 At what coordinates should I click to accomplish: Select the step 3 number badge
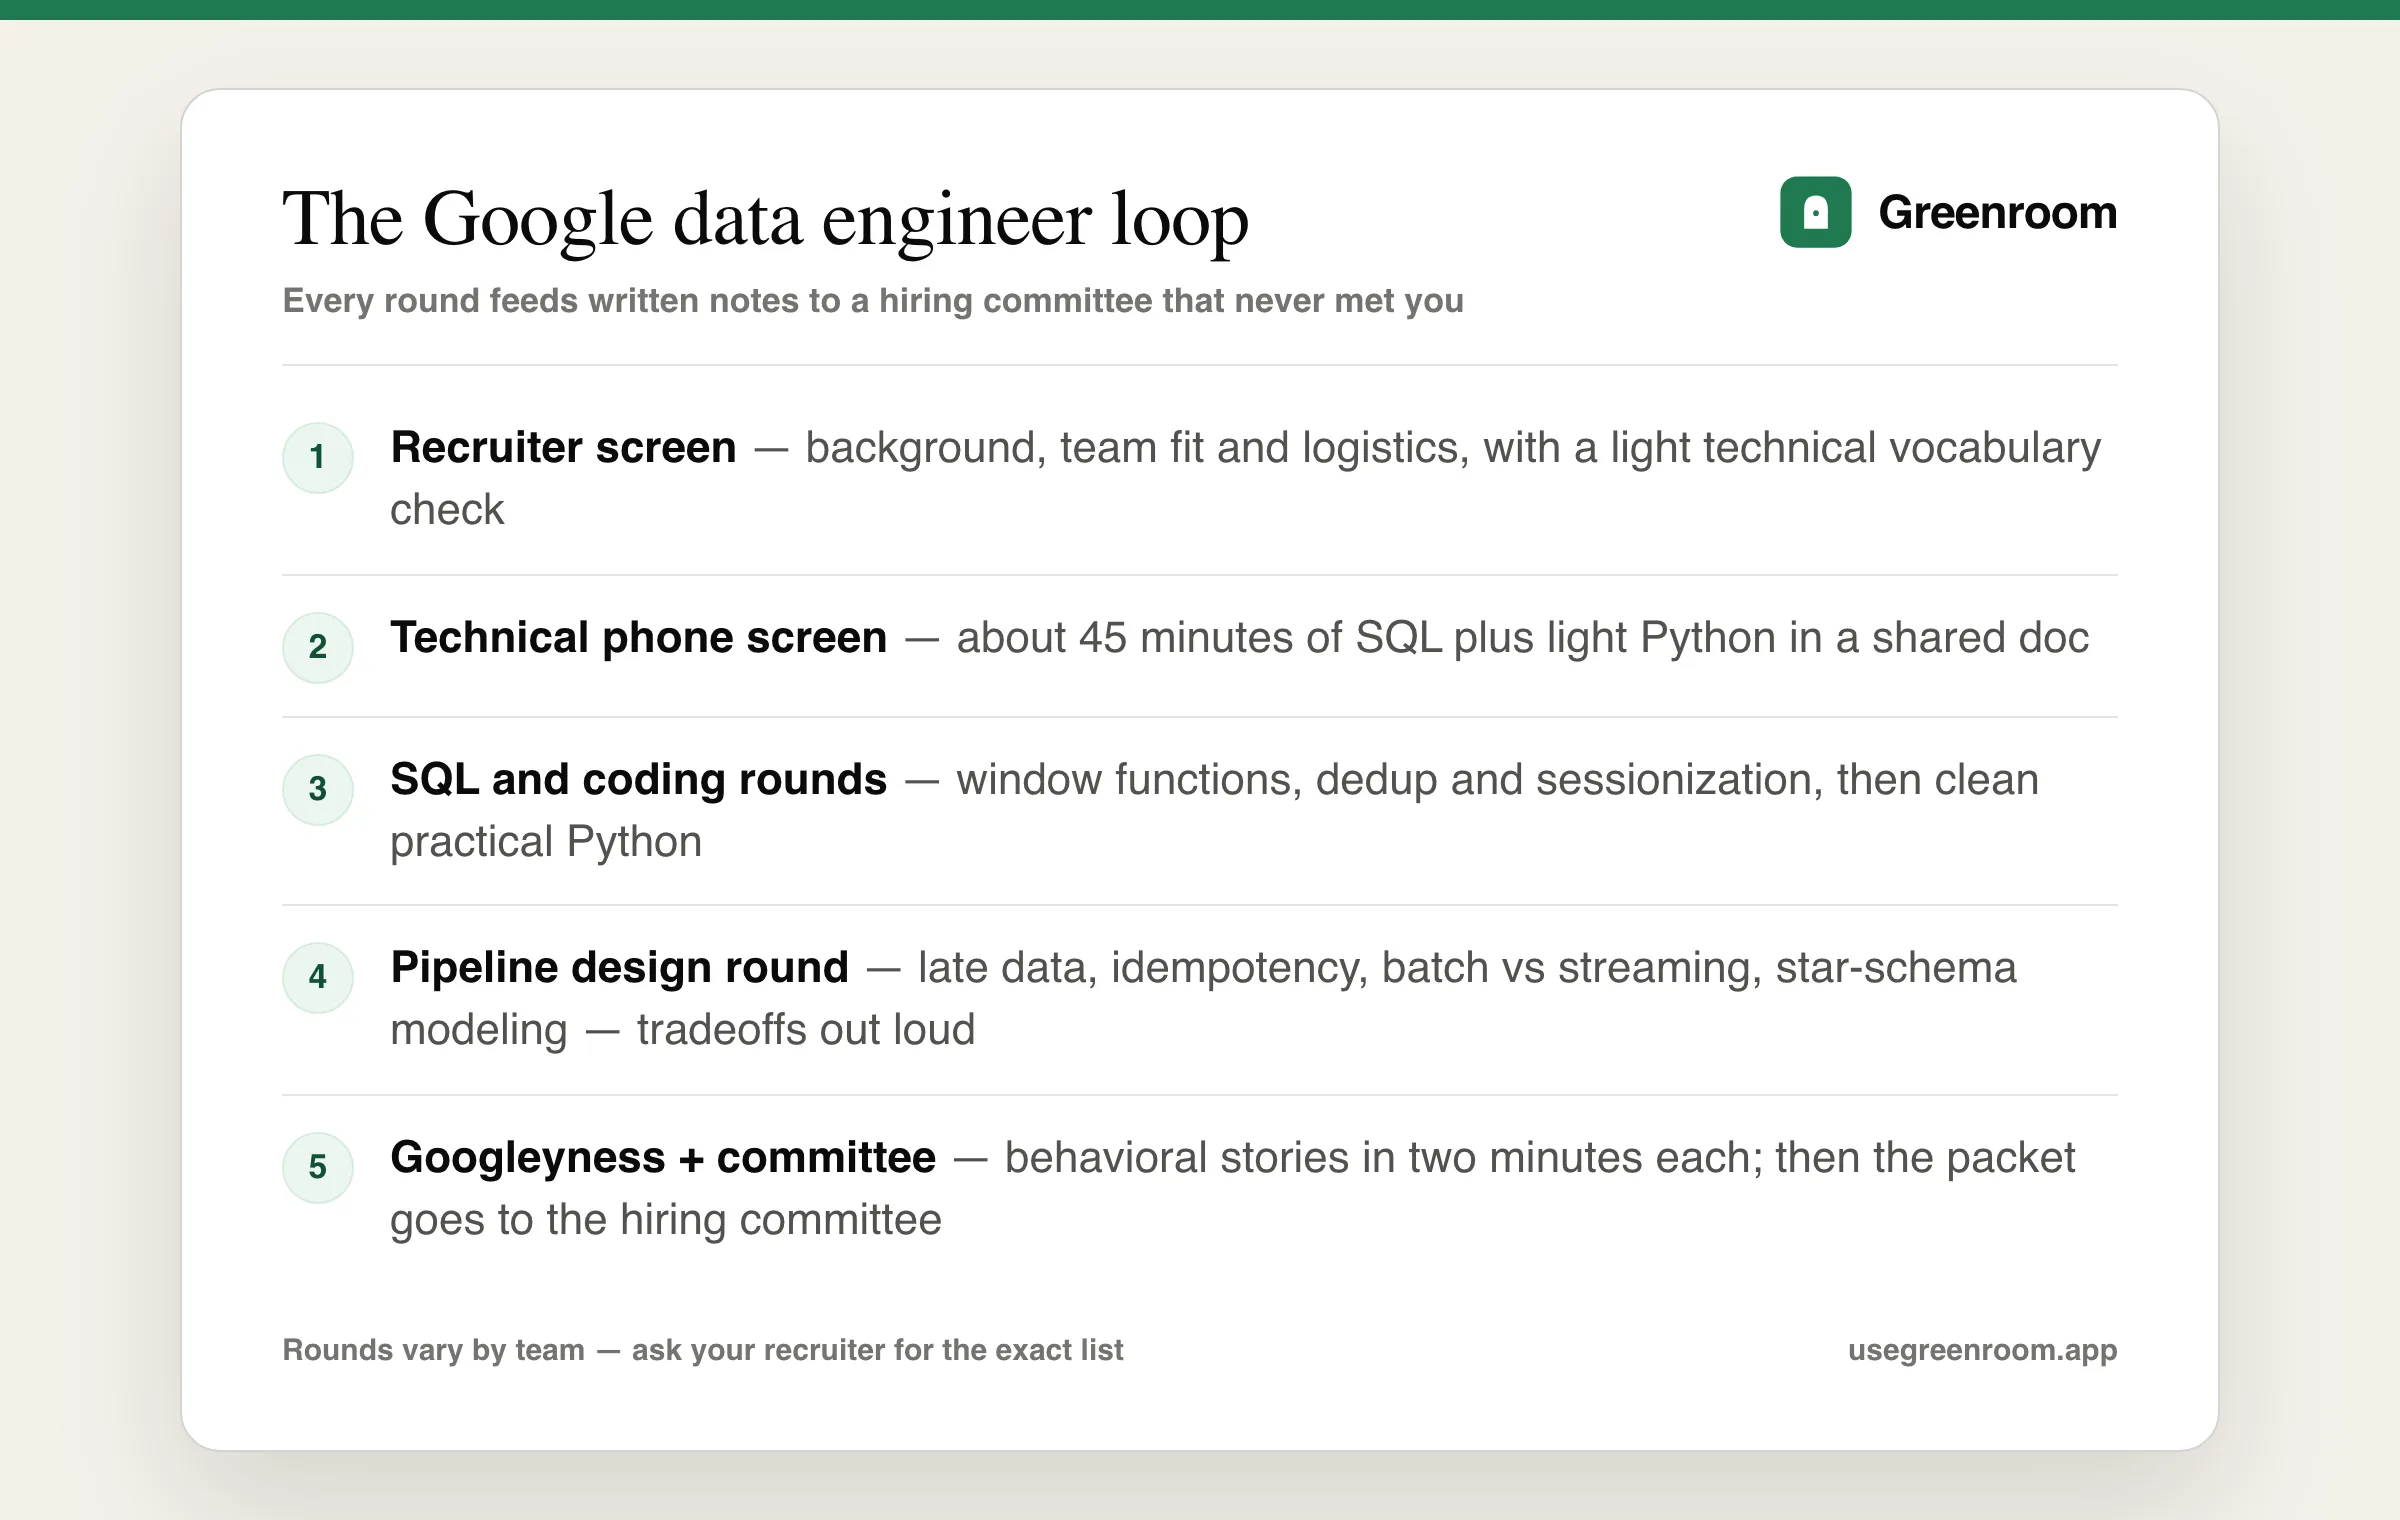[x=318, y=789]
